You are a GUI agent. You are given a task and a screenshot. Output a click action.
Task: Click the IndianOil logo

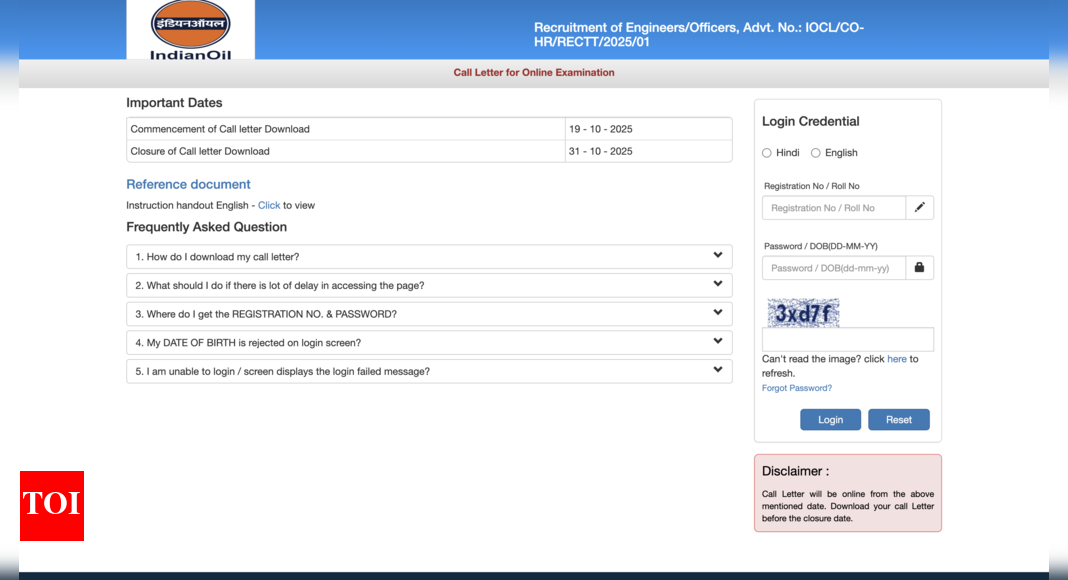[x=190, y=30]
